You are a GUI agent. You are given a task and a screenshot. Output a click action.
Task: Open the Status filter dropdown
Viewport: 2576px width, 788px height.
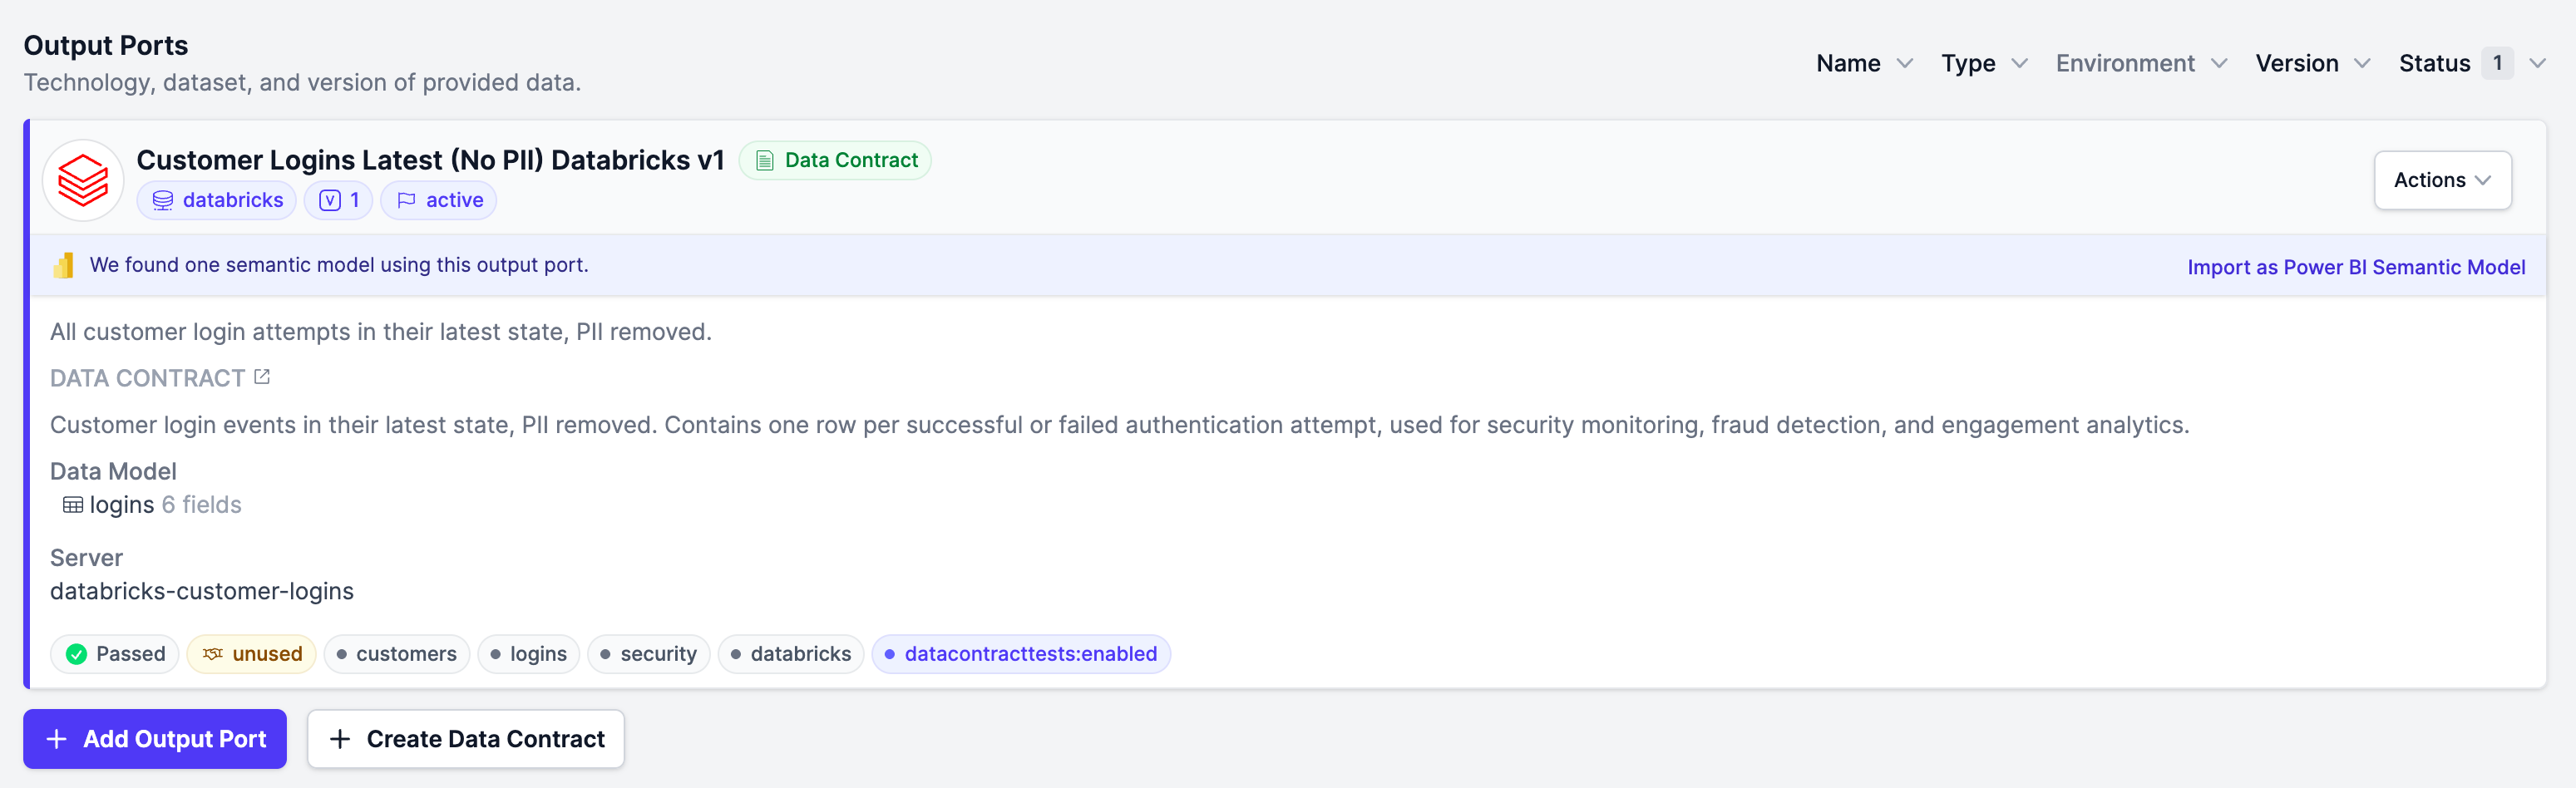point(2472,63)
